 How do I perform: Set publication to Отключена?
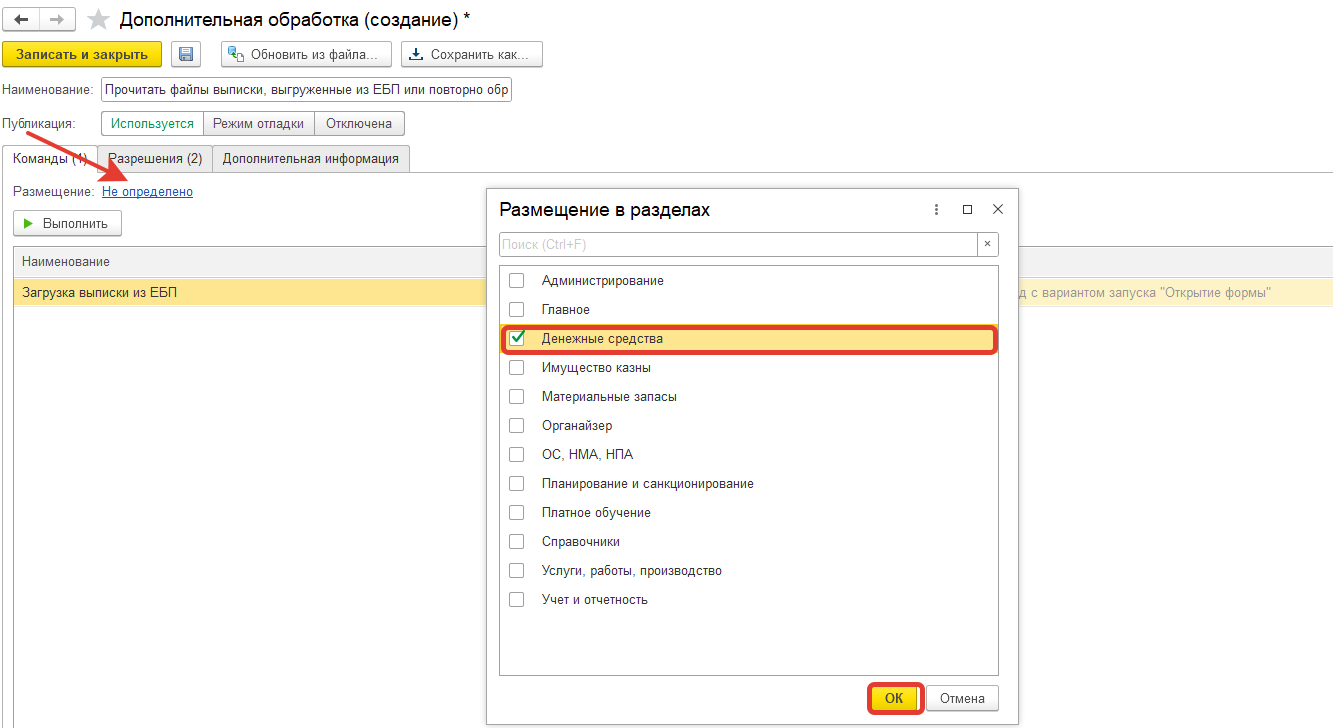click(359, 124)
